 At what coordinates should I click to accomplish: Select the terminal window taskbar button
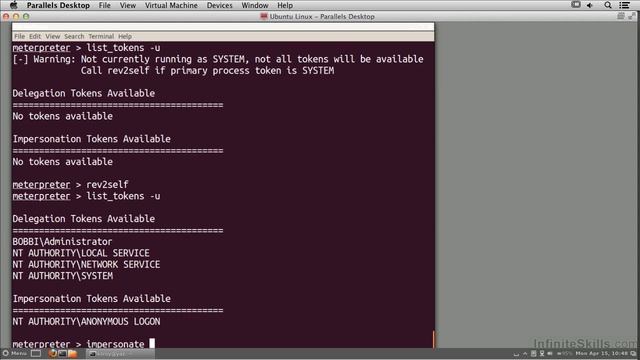[x=120, y=354]
